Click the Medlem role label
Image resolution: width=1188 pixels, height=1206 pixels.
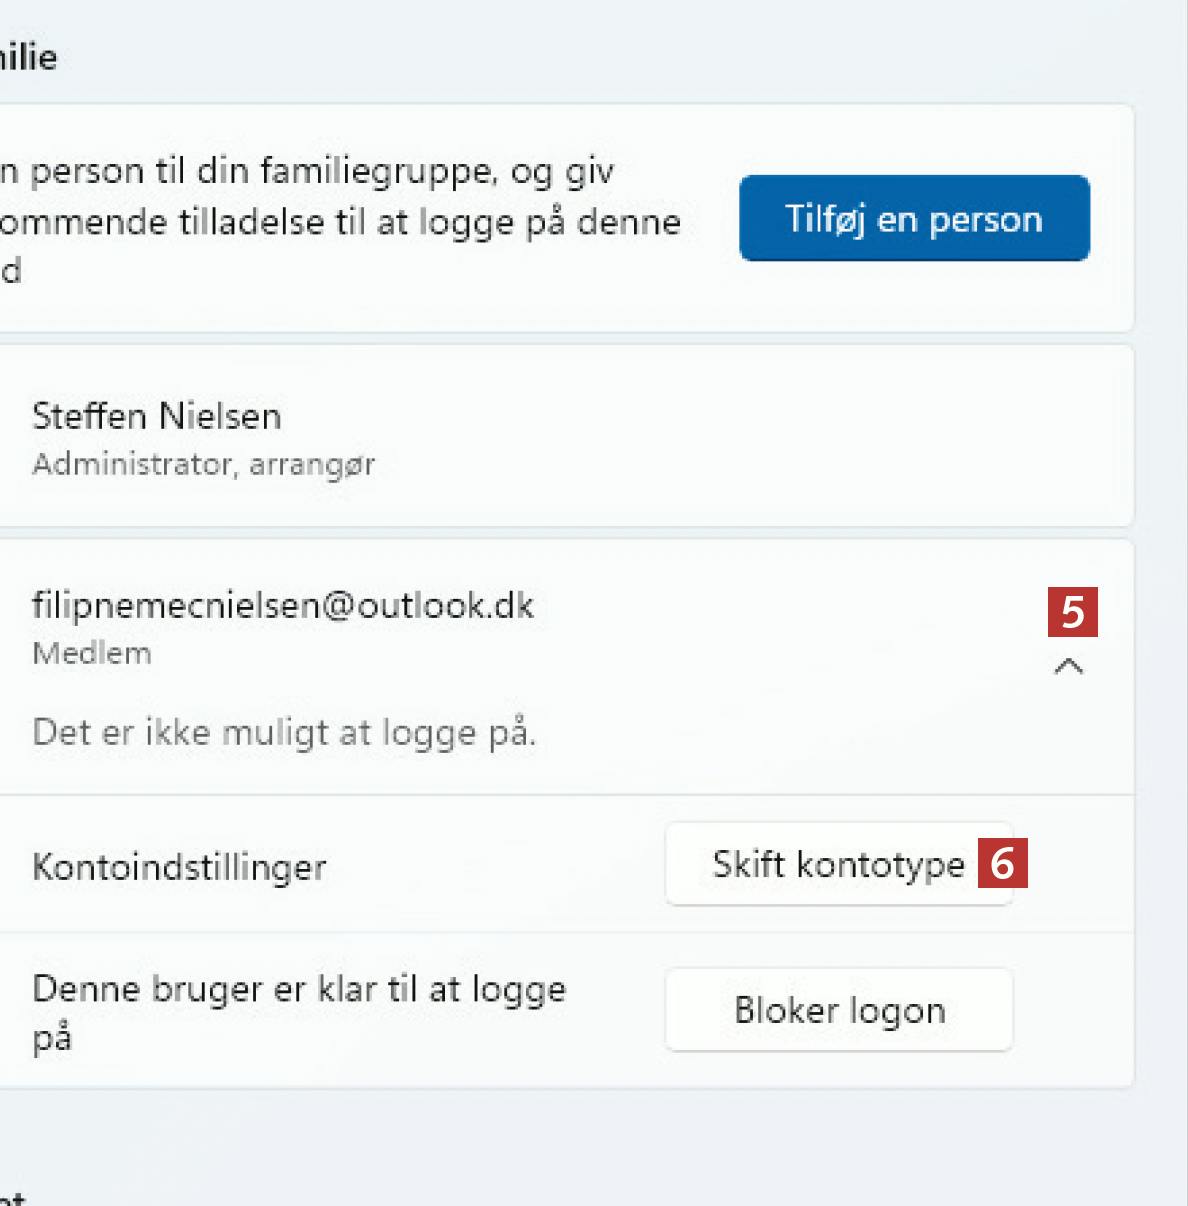[92, 654]
